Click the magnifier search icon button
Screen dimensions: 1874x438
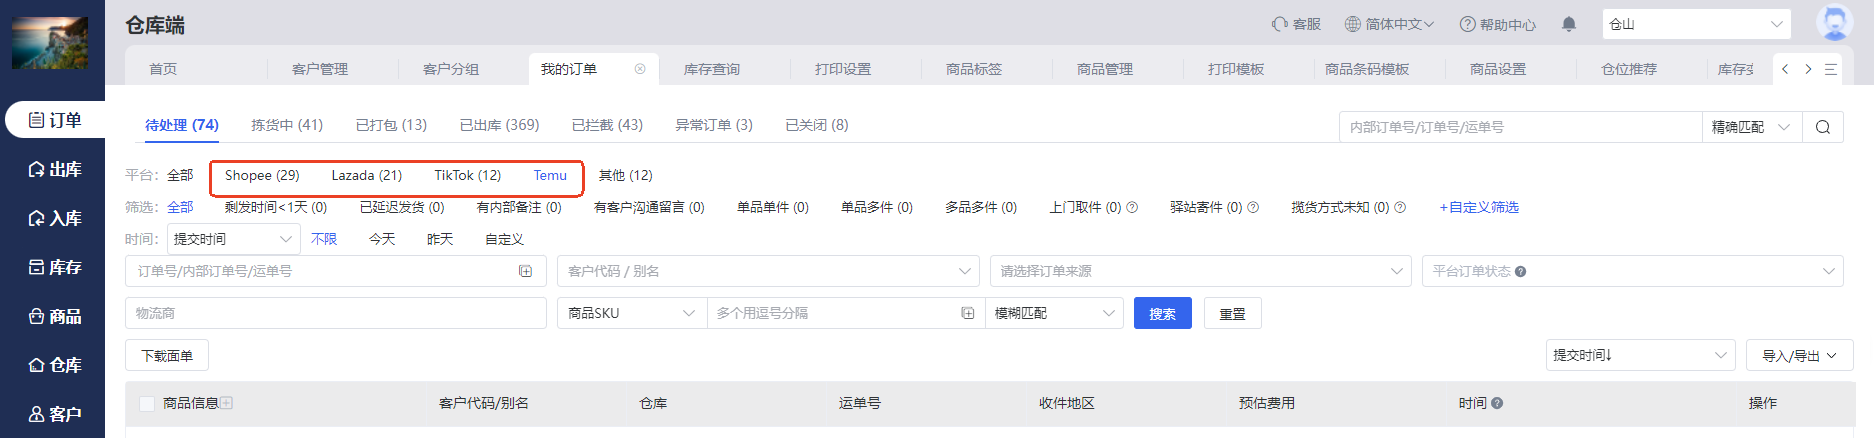(x=1822, y=127)
